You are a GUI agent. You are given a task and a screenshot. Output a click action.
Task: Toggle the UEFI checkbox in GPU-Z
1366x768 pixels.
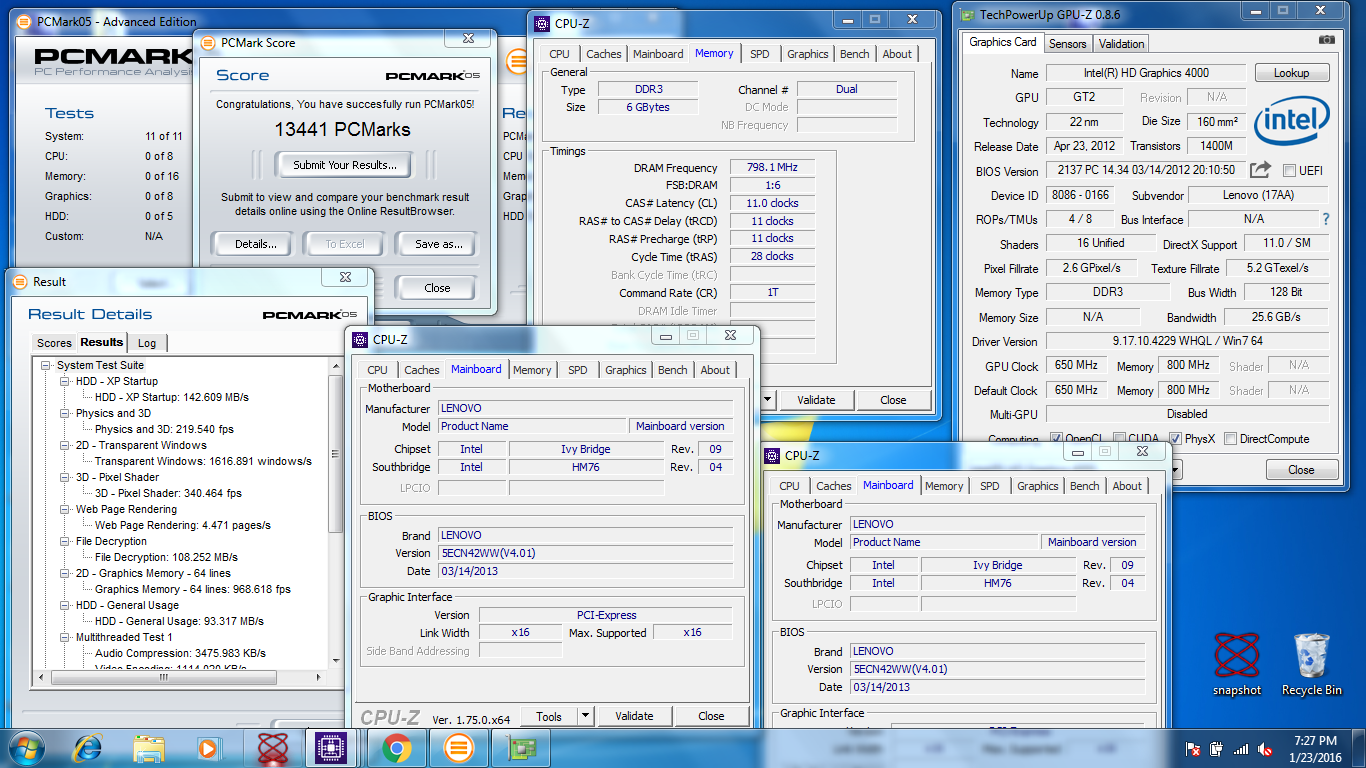pos(1289,171)
